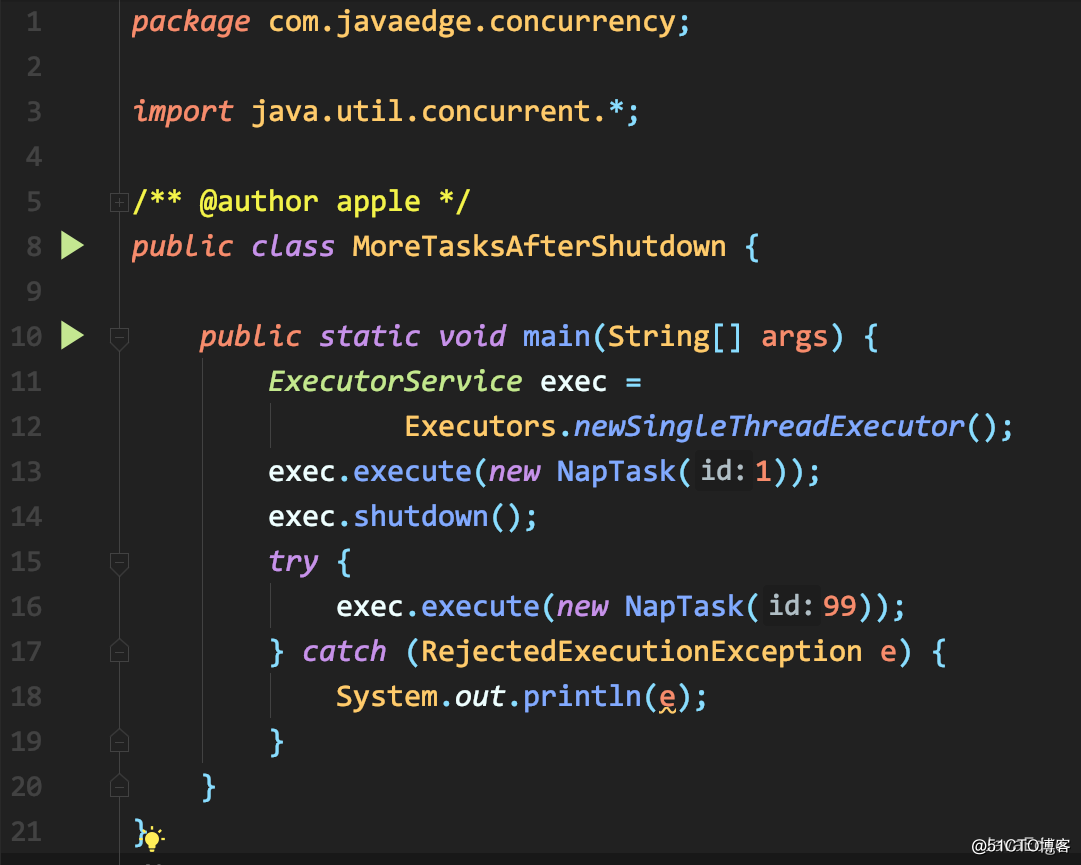Click the String[] args parameter
Screen dimensions: 1081x865
pyautogui.click(x=717, y=337)
